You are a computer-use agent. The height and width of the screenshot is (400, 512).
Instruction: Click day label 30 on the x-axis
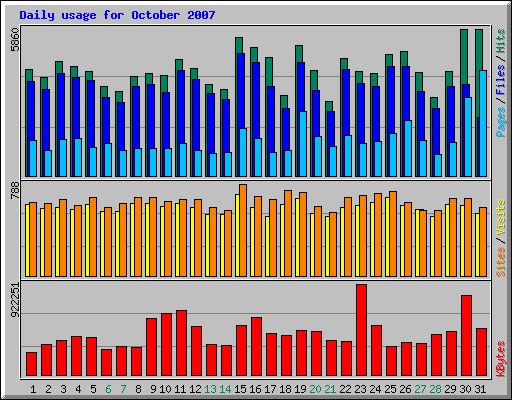coord(465,389)
